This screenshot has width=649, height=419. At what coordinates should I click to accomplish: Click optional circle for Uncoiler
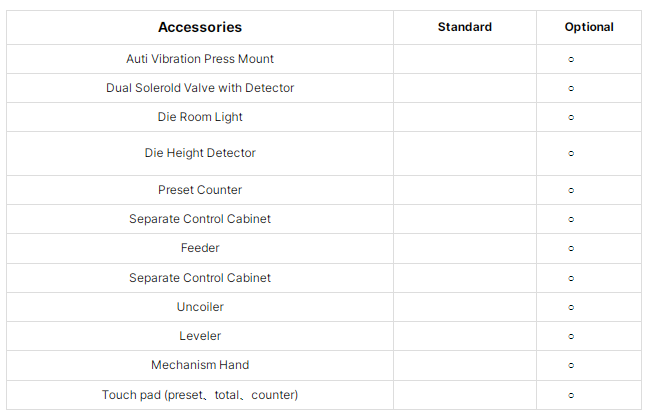571,308
